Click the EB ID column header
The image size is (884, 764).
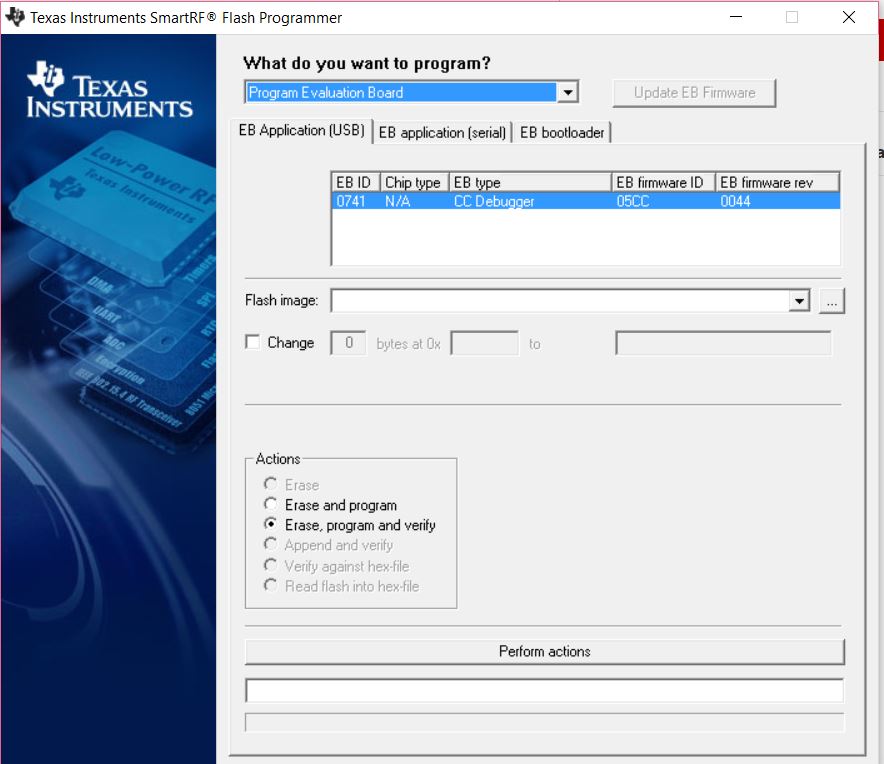tap(355, 182)
